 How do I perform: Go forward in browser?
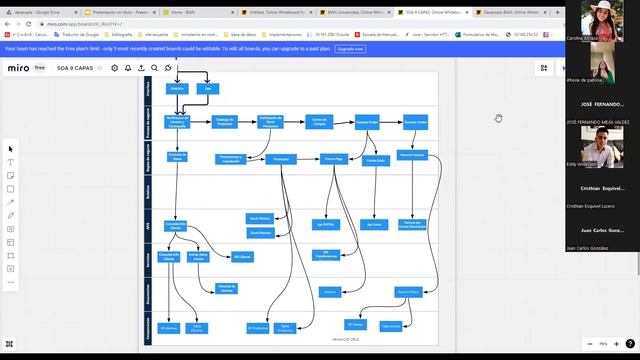[x=18, y=24]
